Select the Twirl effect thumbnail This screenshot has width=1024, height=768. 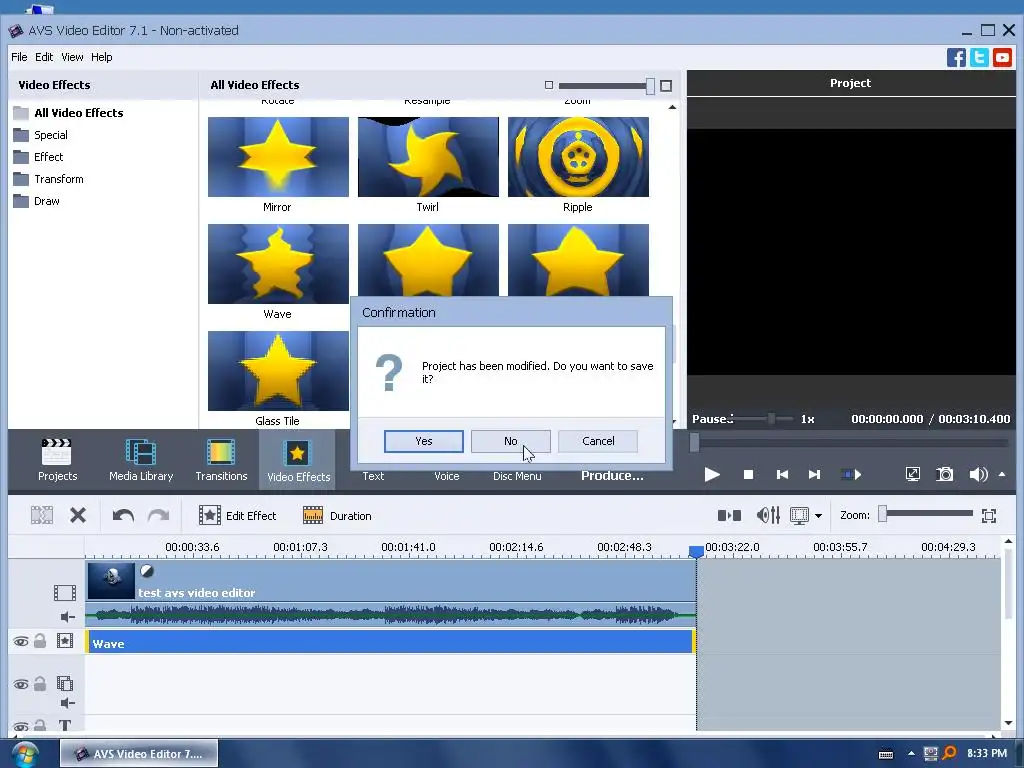[x=428, y=157]
